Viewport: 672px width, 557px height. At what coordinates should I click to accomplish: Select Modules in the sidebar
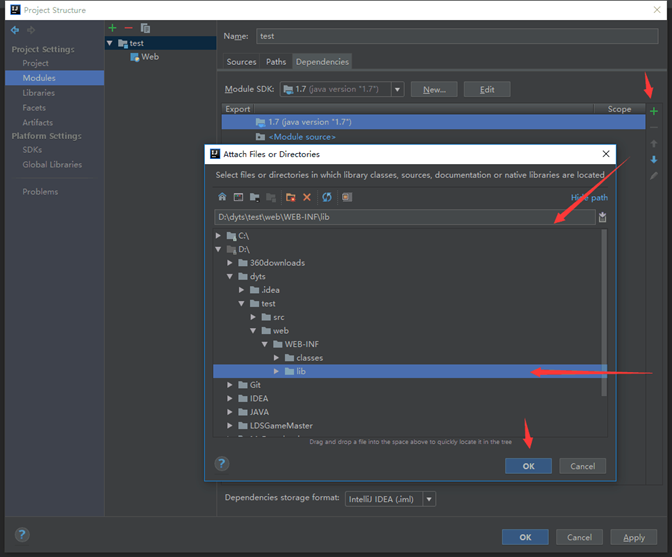point(54,78)
